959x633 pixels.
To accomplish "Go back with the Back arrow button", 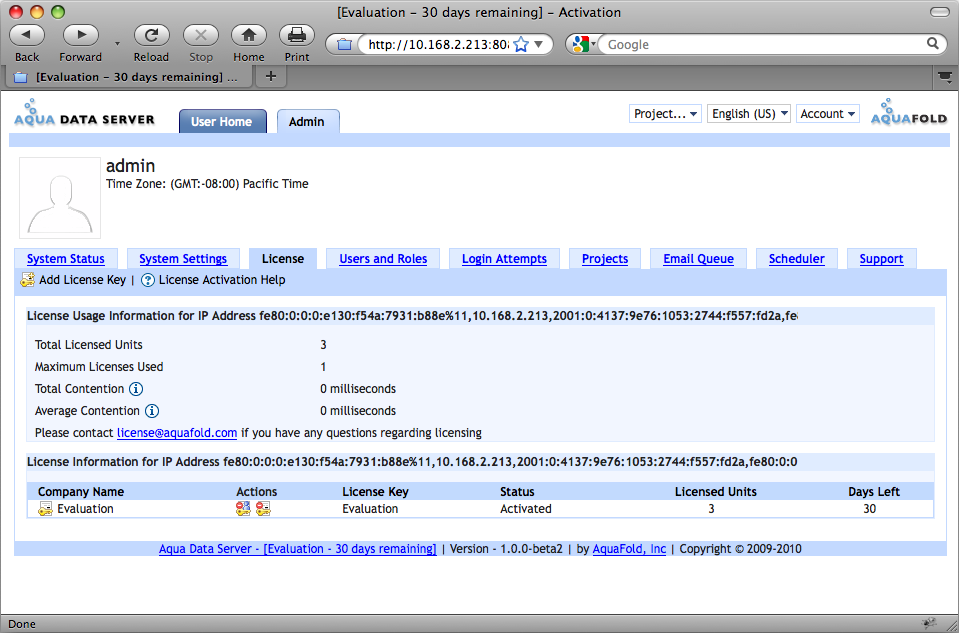I will (x=27, y=35).
